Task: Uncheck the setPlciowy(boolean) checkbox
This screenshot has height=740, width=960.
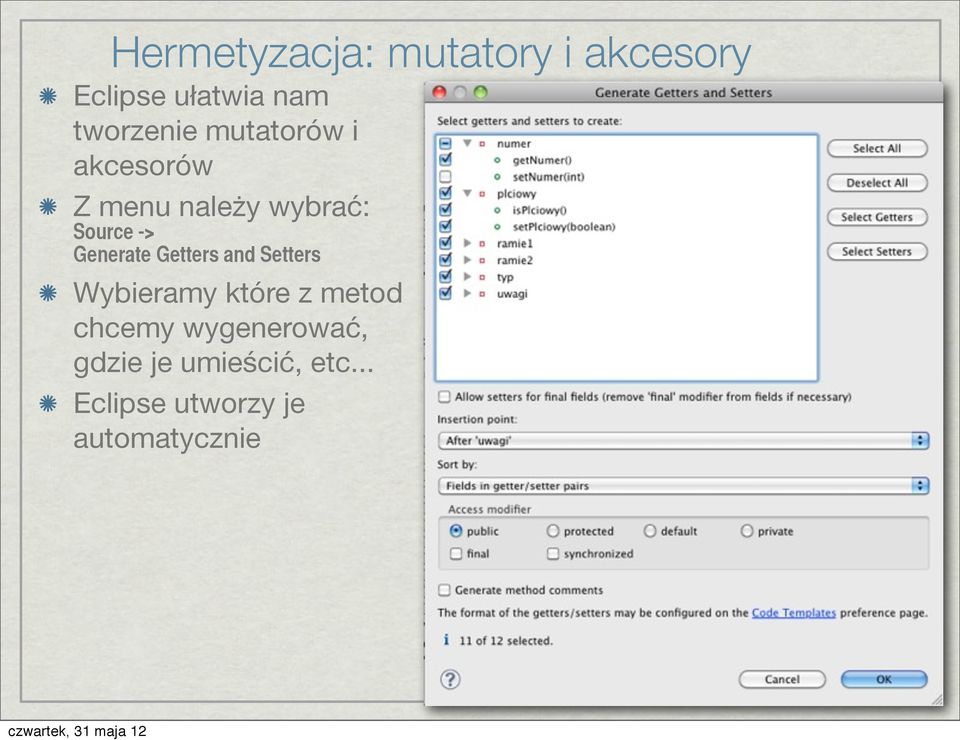Action: (446, 226)
